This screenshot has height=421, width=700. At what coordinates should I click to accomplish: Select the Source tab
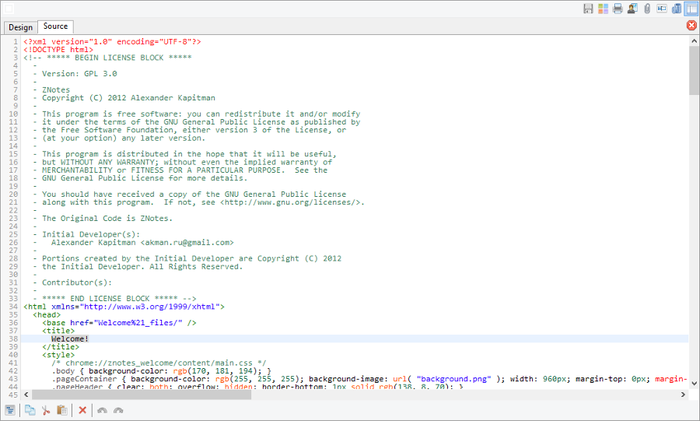pyautogui.click(x=55, y=26)
